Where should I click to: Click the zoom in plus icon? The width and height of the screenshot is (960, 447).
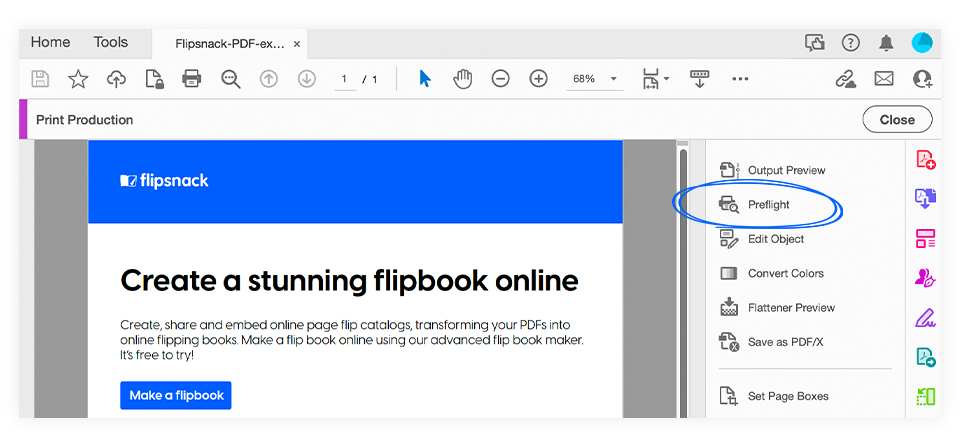point(538,78)
